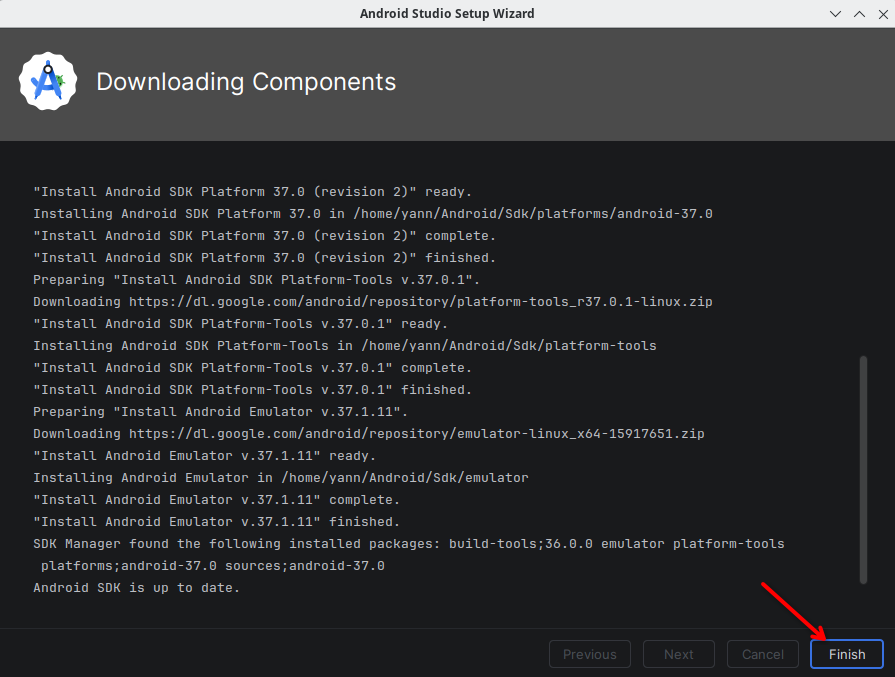Viewport: 895px width, 677px height.
Task: Click the 'Android Studio Setup Wizard' title text
Action: click(447, 14)
